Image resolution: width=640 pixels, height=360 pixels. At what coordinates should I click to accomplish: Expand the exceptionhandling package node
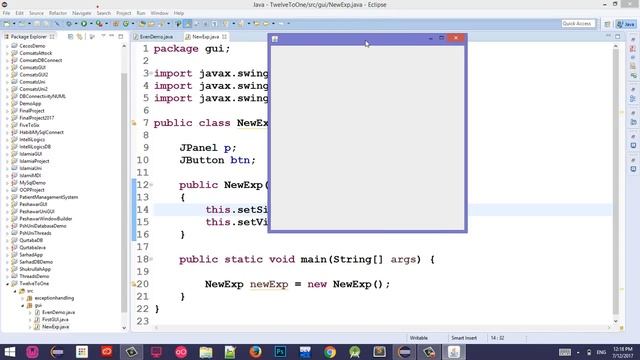tap(23, 298)
